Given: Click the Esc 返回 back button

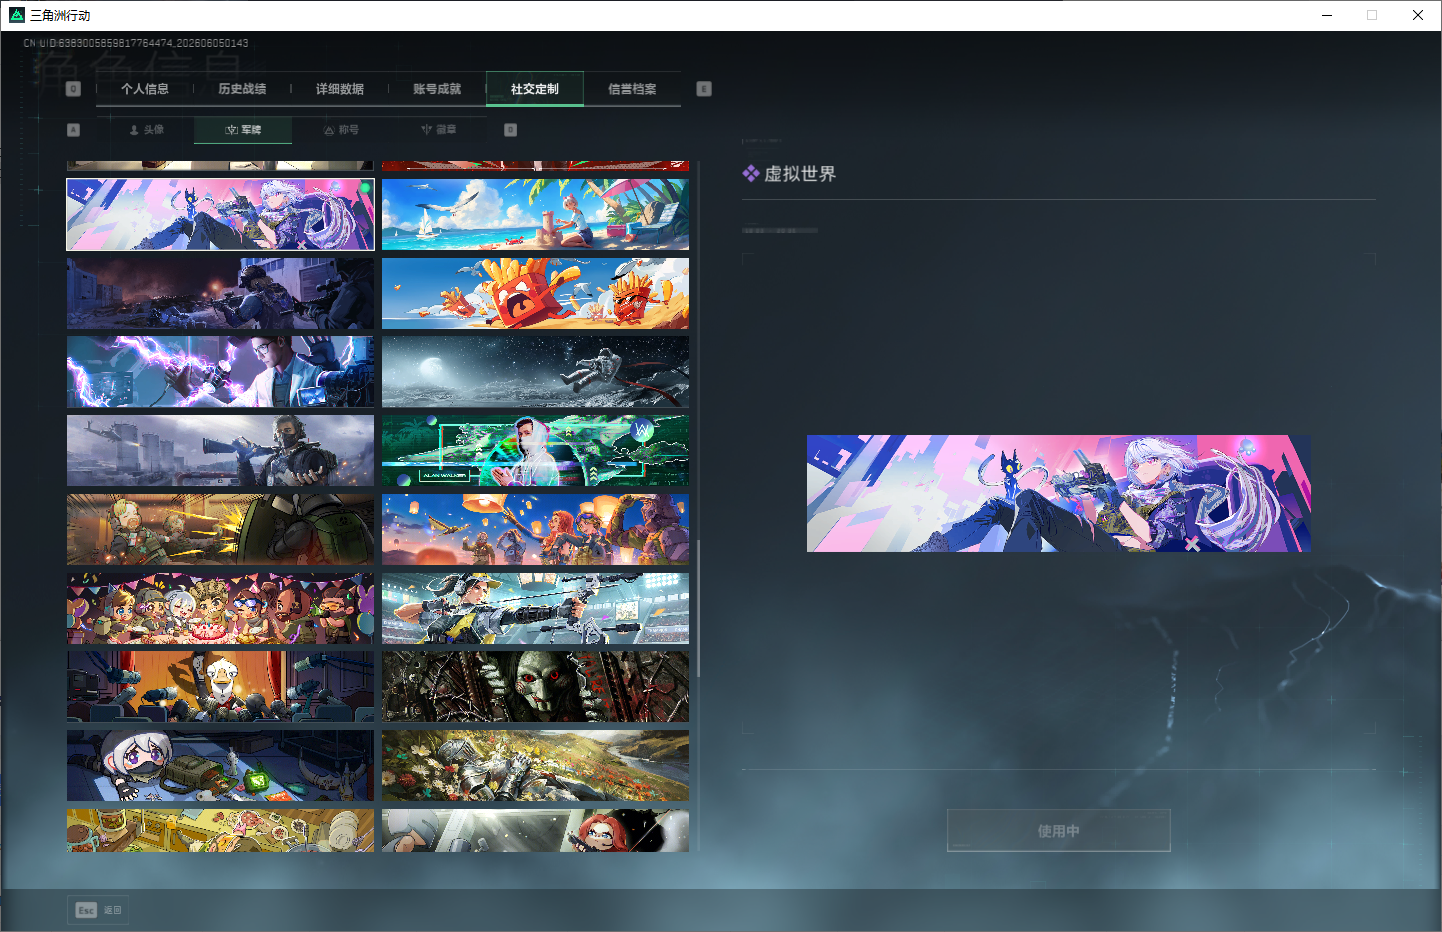Looking at the screenshot, I should [98, 910].
